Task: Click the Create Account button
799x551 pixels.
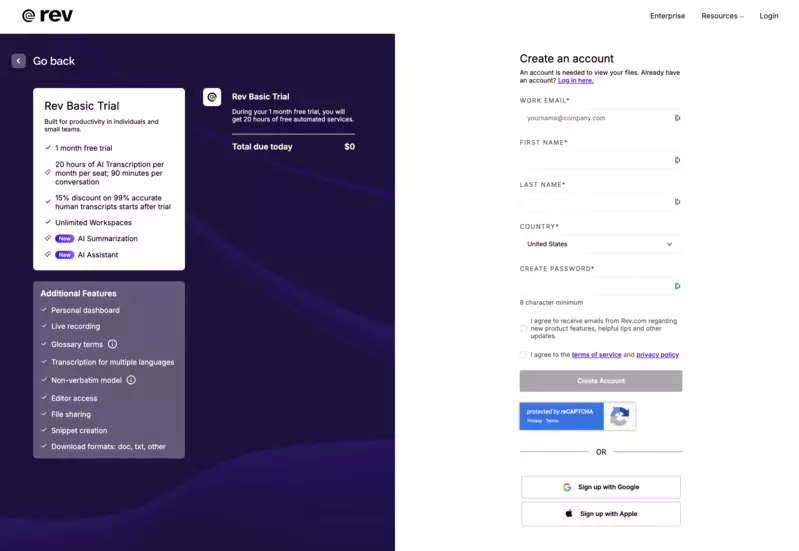Action: click(601, 381)
